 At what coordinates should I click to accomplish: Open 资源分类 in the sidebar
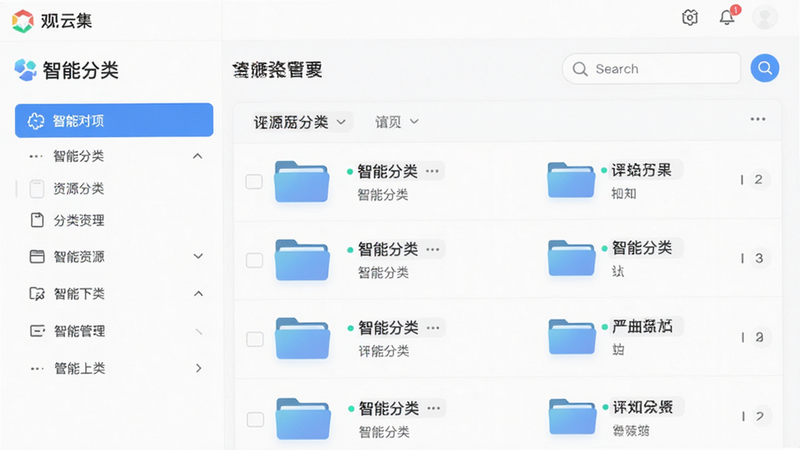pos(79,189)
